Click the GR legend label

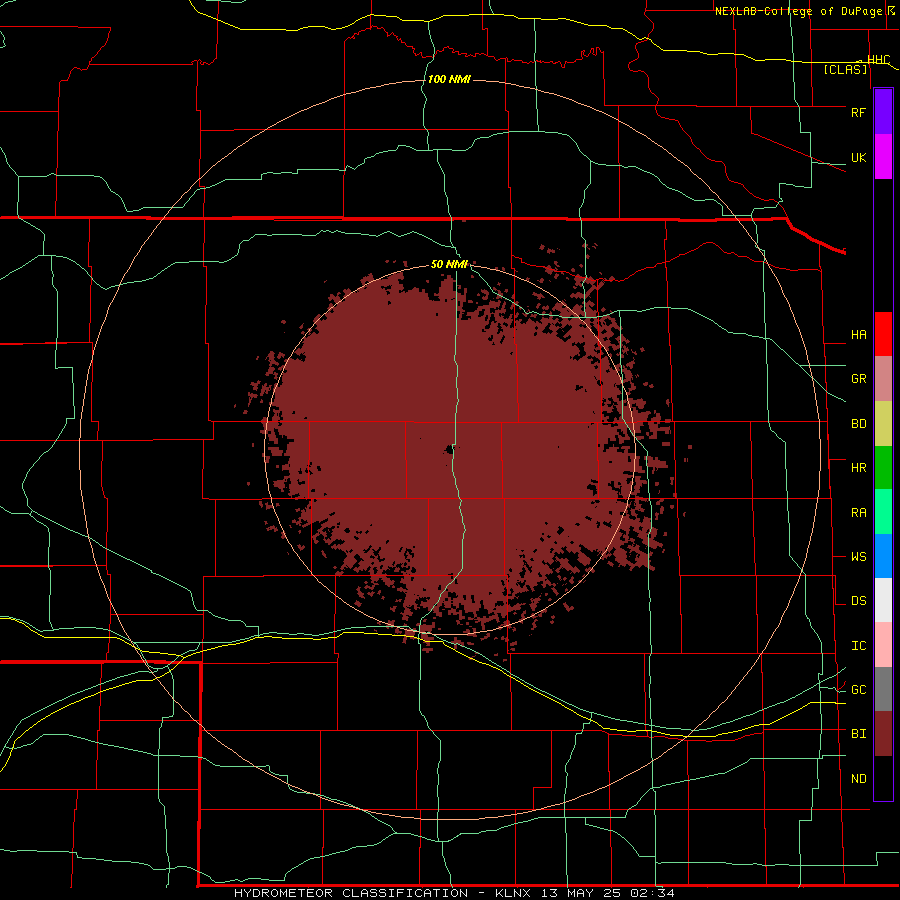pyautogui.click(x=858, y=379)
